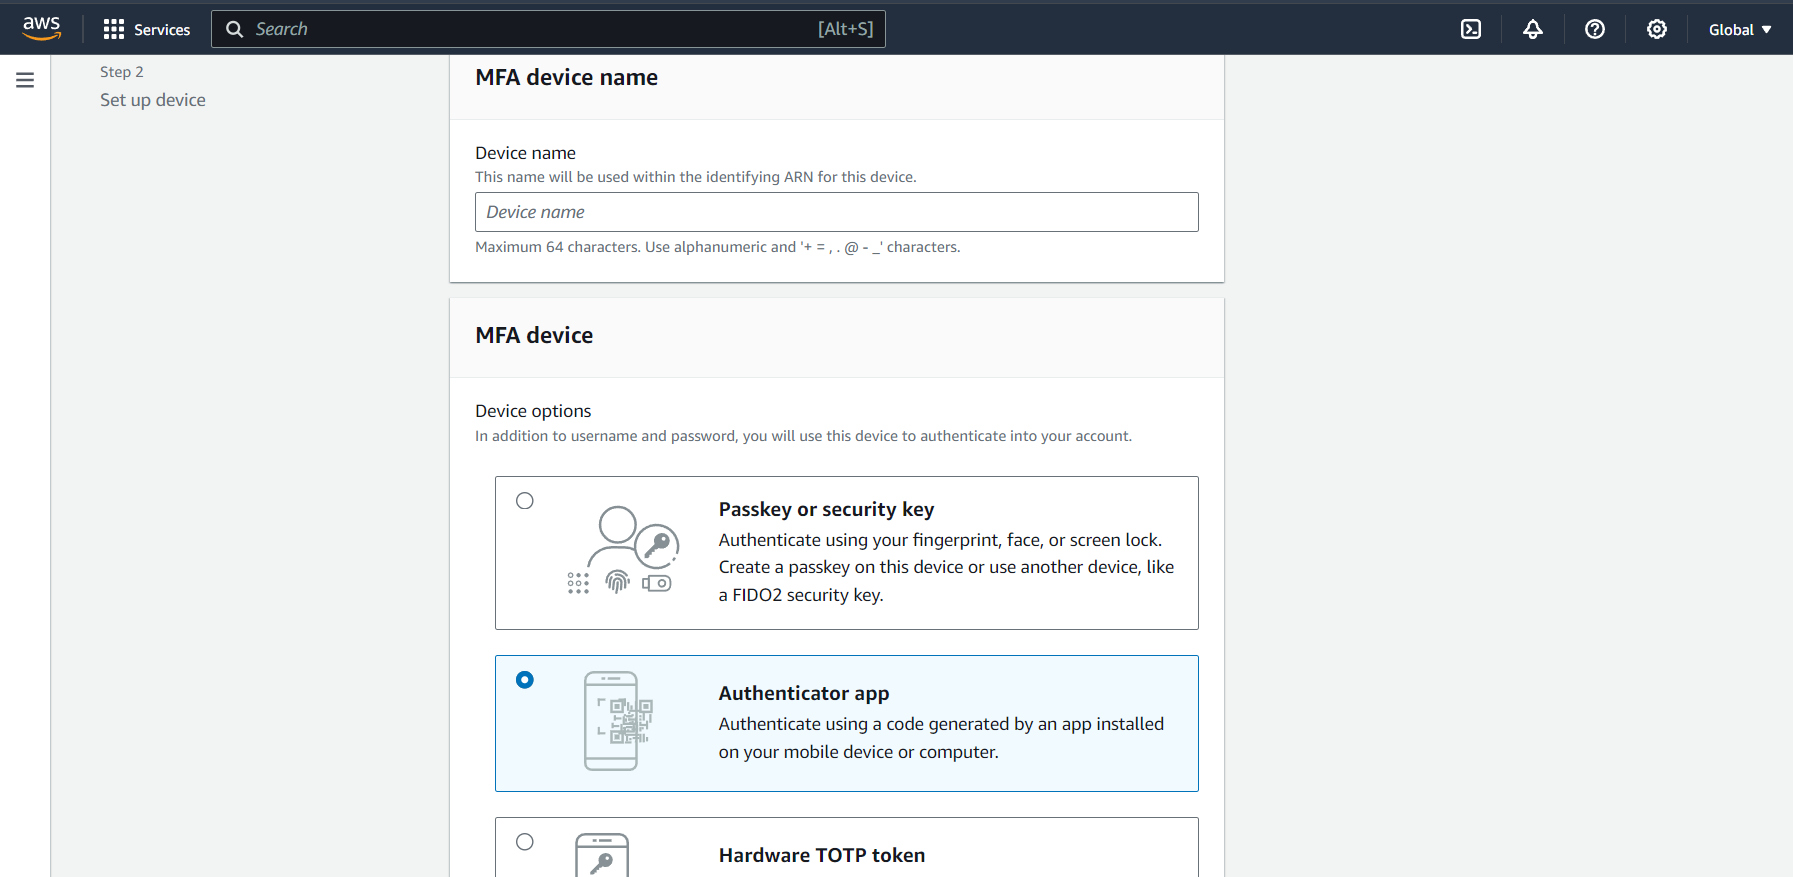Click the Device name input field

(x=836, y=212)
